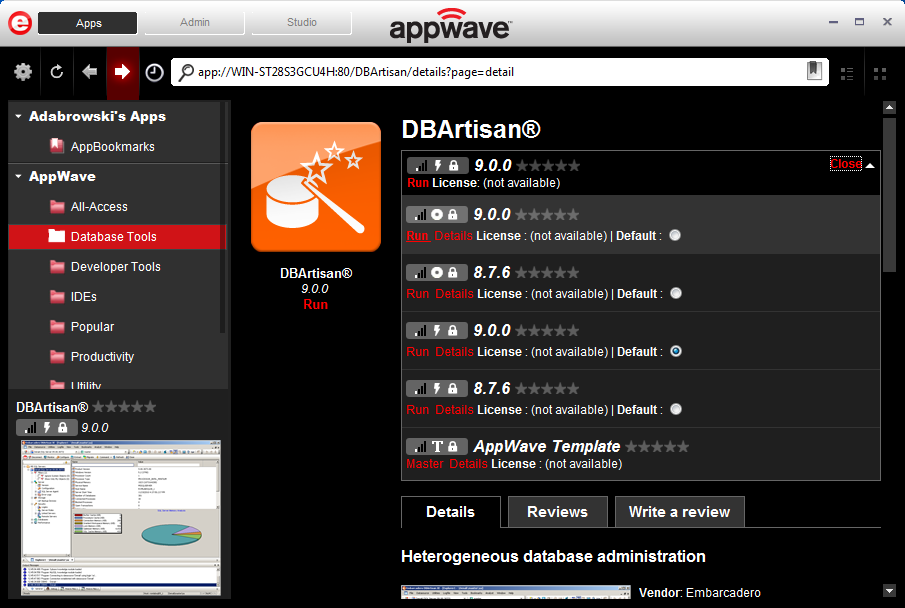Click the bookmark icon in the address bar
The height and width of the screenshot is (608, 905).
tap(814, 71)
